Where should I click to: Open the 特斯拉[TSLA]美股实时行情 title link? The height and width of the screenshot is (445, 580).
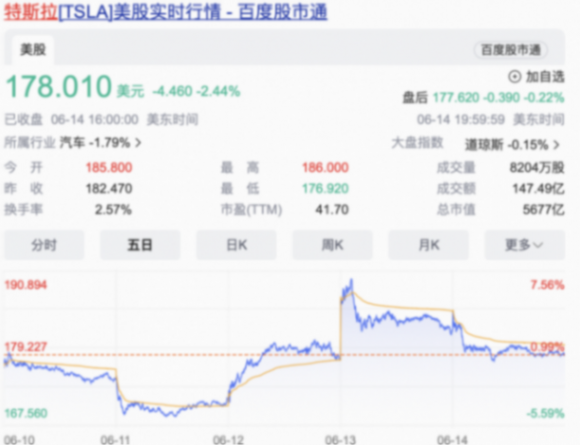(x=166, y=12)
